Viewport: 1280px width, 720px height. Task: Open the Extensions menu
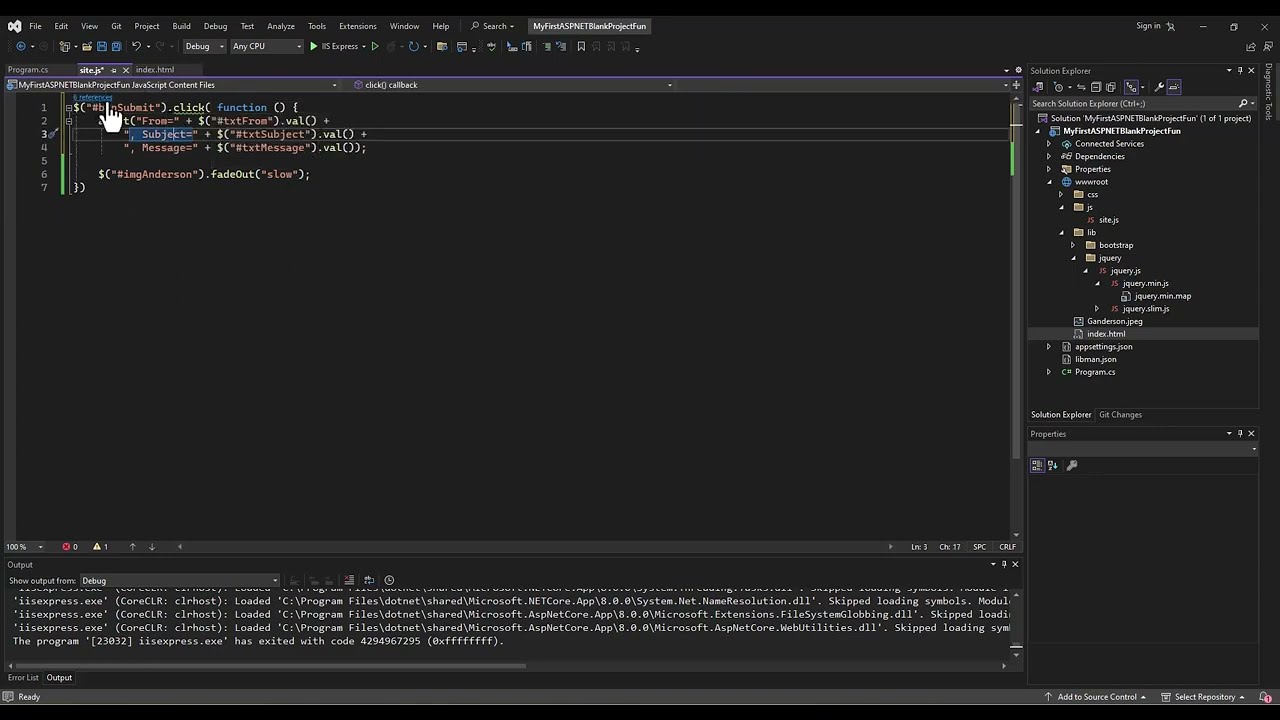(357, 26)
